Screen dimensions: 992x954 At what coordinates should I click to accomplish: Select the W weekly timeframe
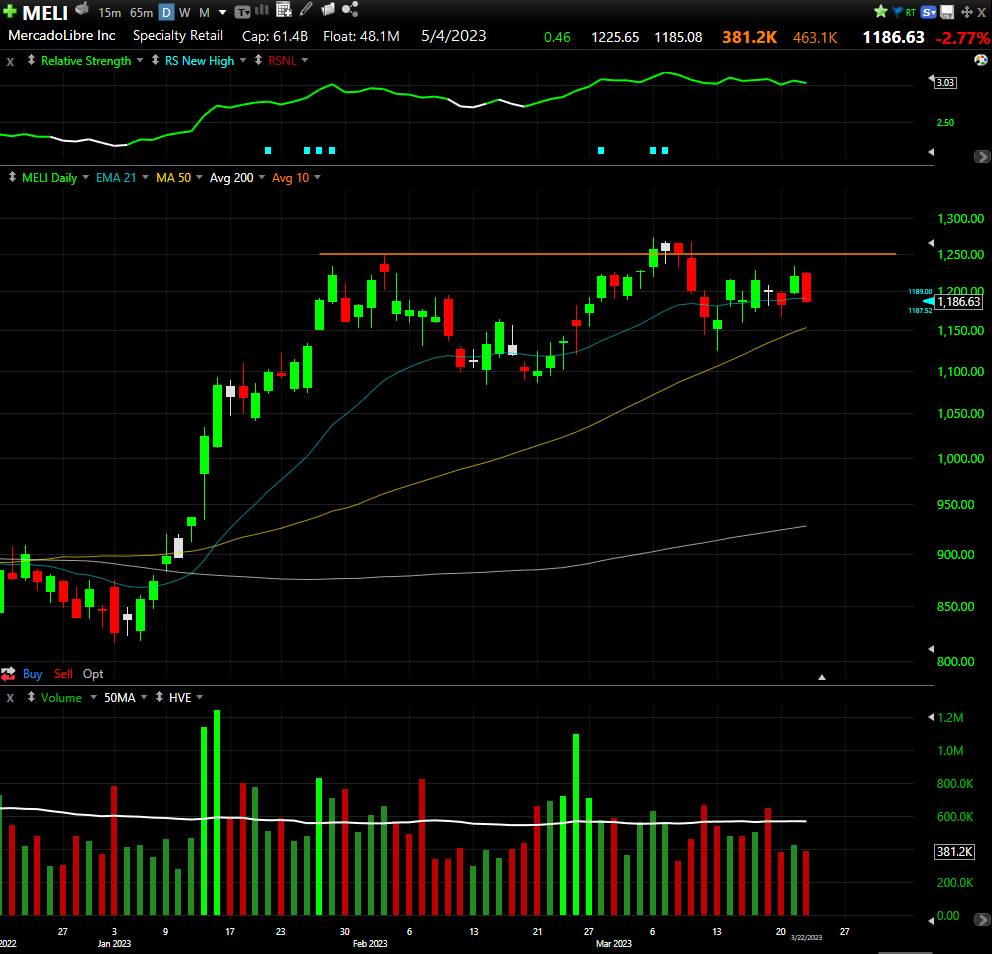pyautogui.click(x=185, y=13)
